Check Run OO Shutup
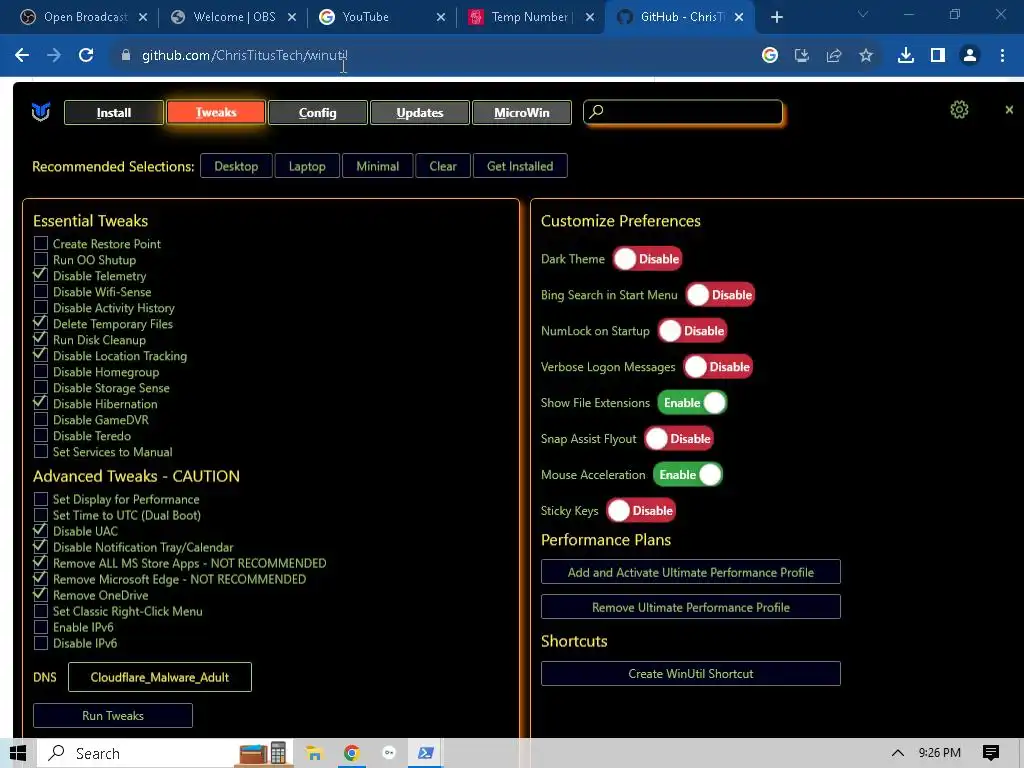 pos(40,259)
